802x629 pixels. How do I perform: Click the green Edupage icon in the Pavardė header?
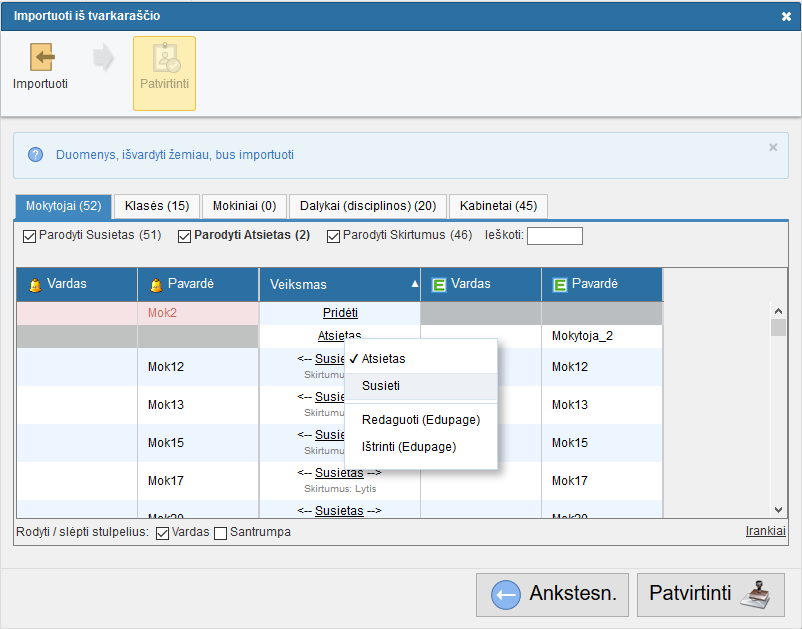[x=560, y=285]
